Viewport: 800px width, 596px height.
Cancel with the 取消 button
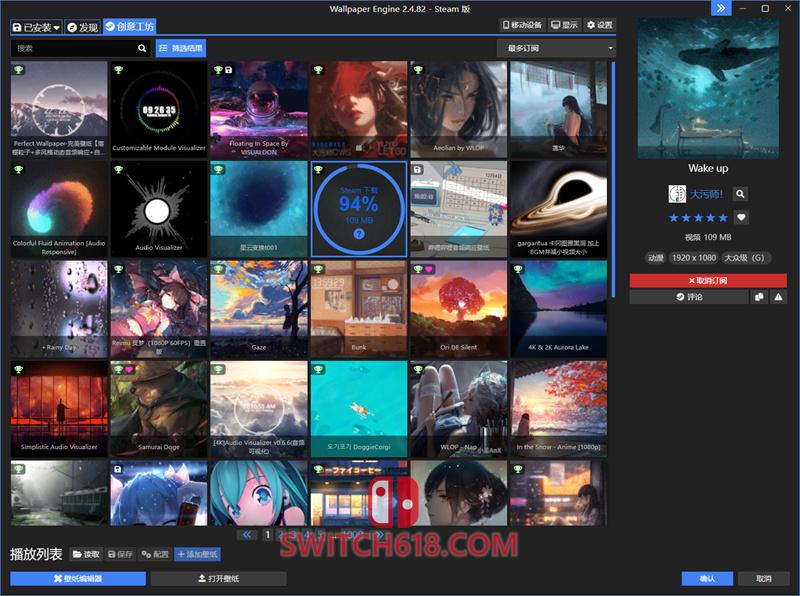pos(764,579)
